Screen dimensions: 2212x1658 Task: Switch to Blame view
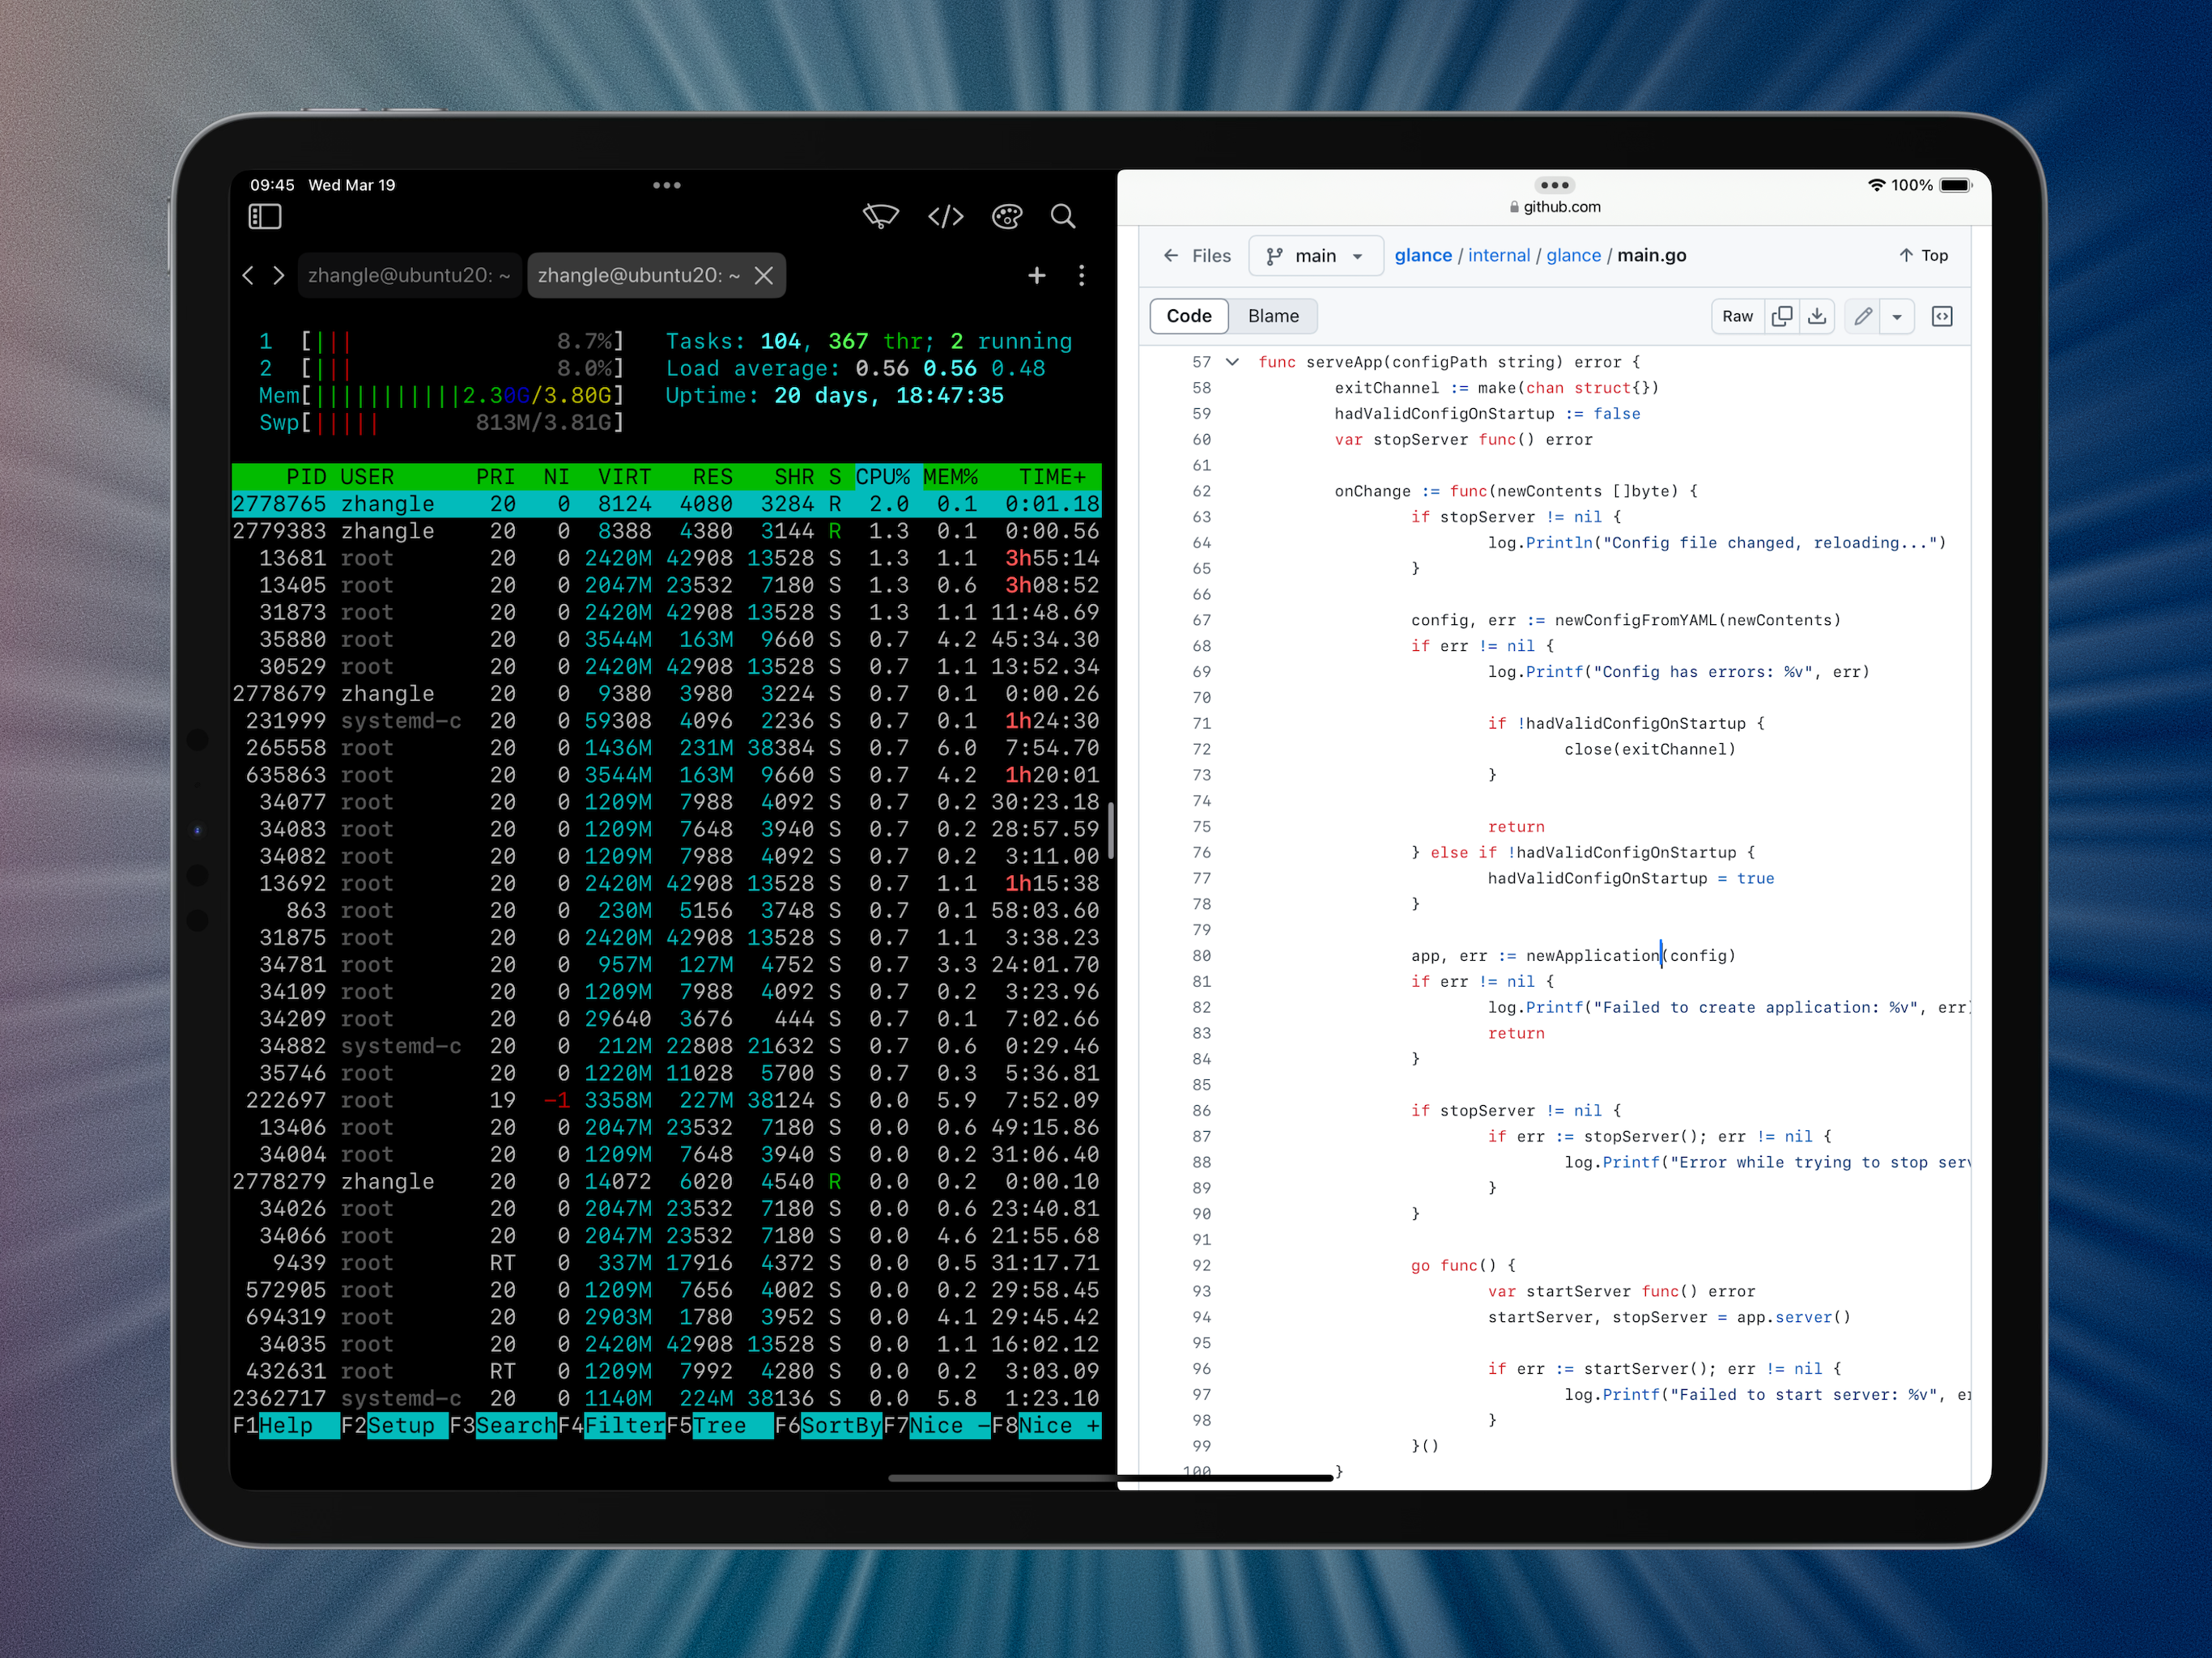(x=1273, y=316)
